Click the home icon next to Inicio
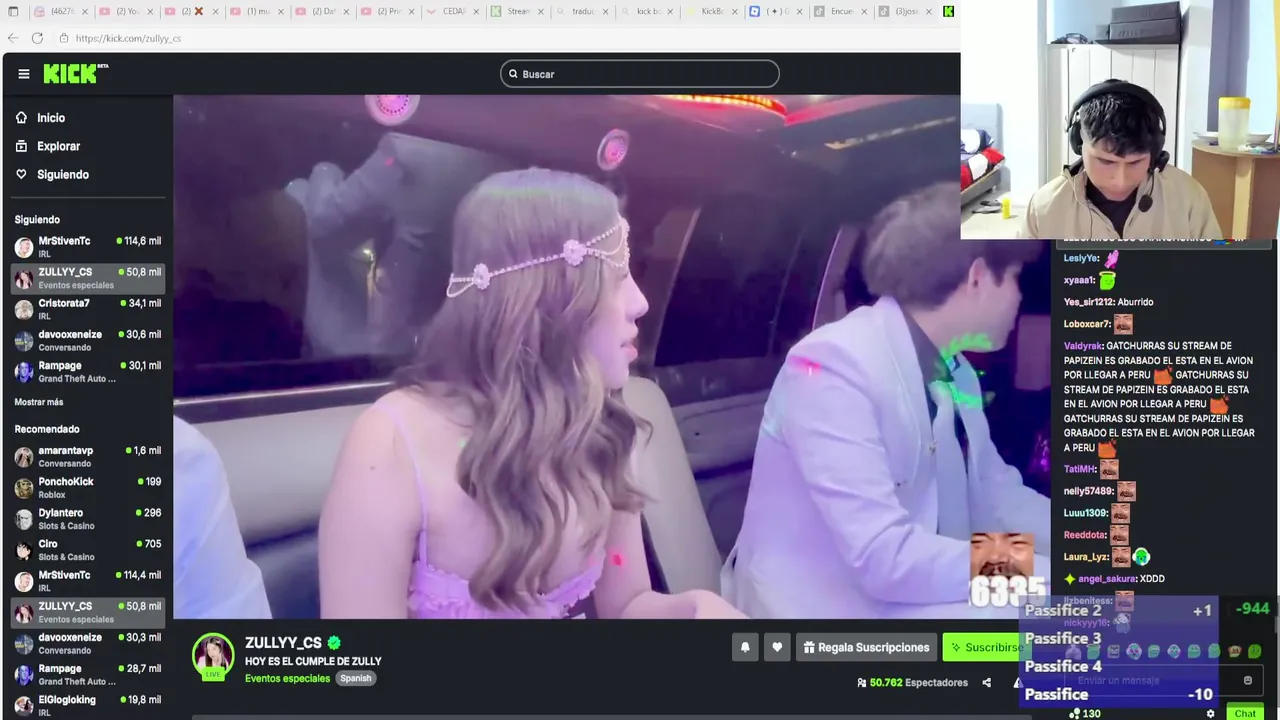This screenshot has height=720, width=1280. coord(21,118)
